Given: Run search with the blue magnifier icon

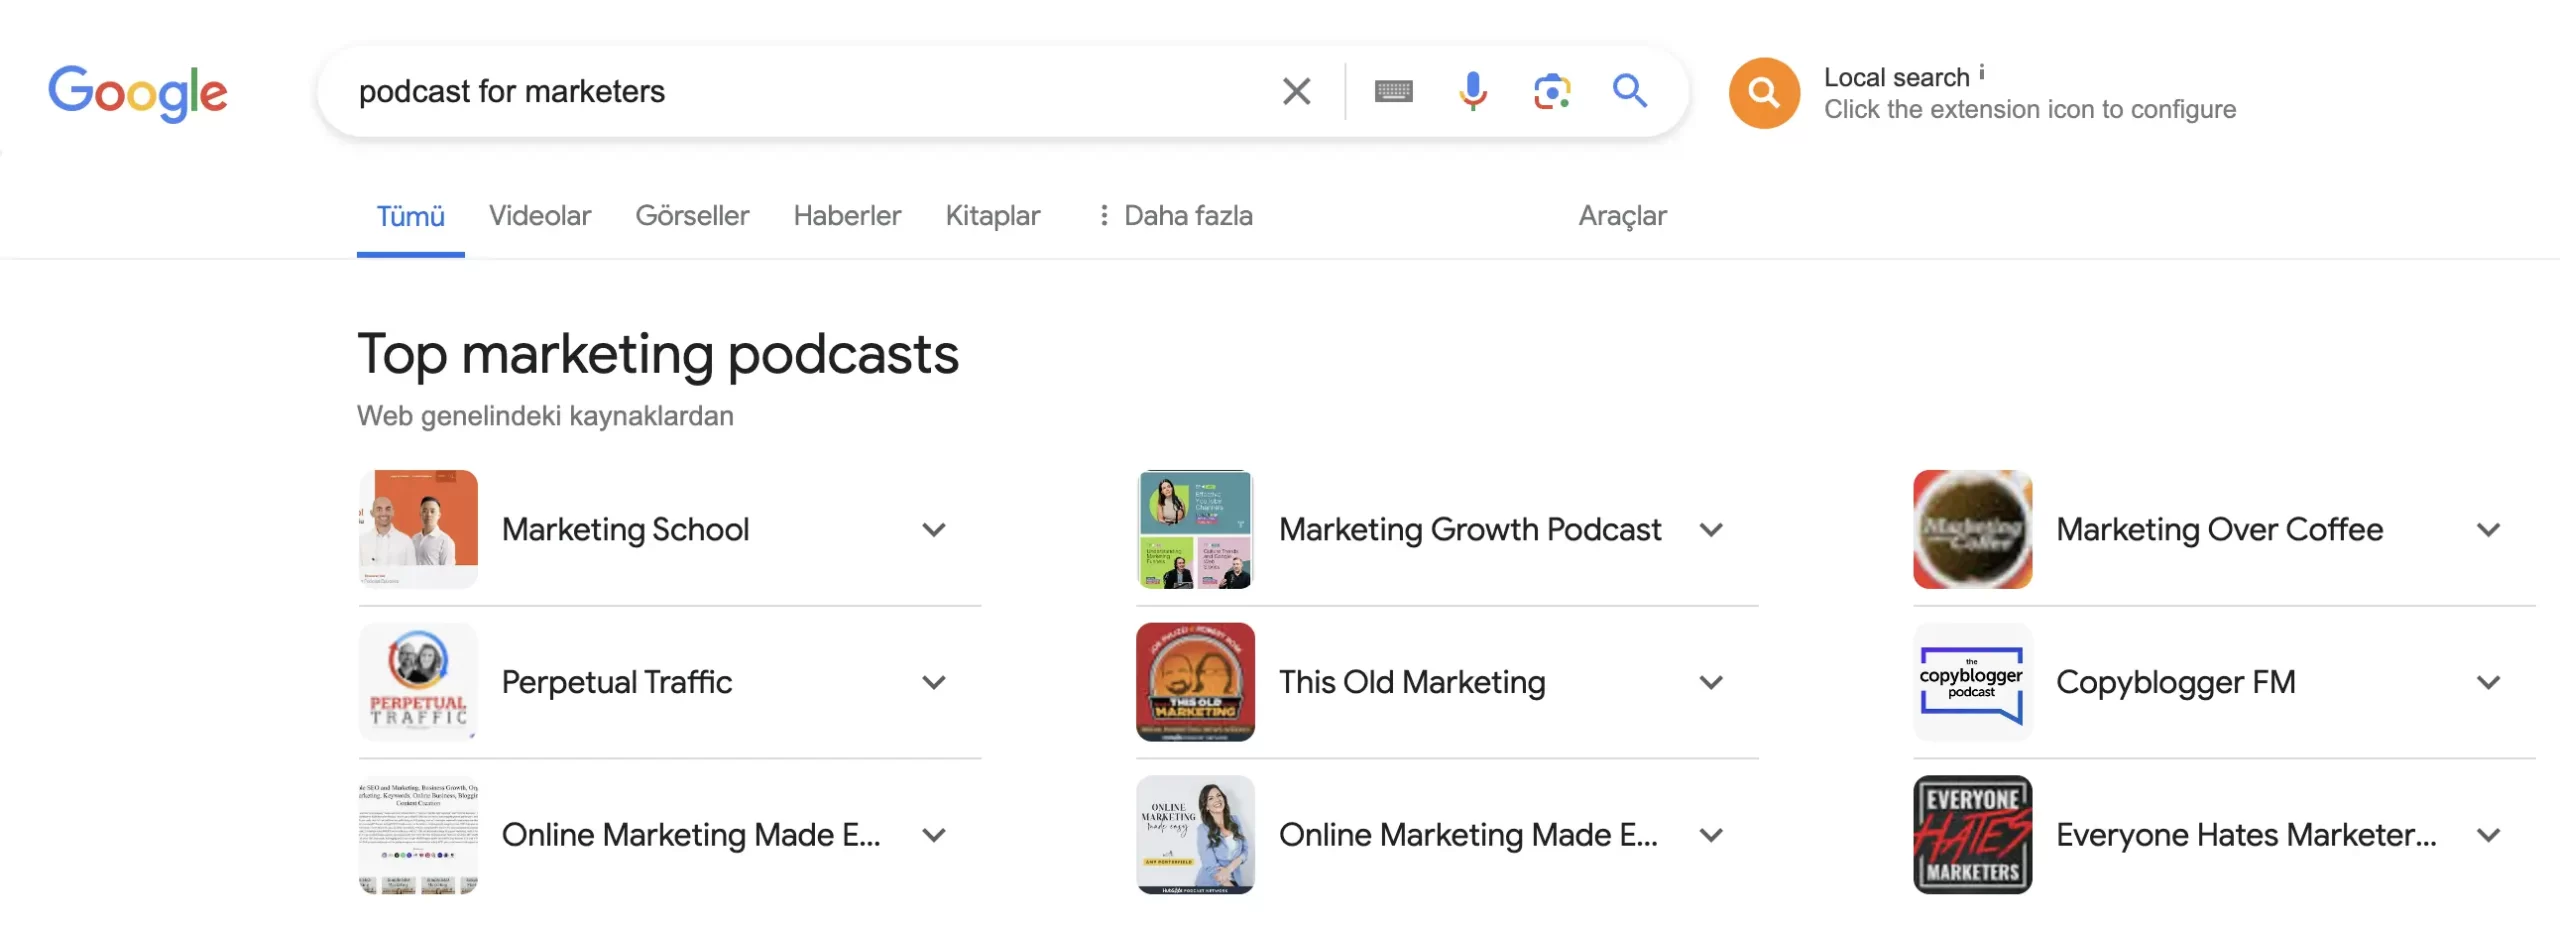Looking at the screenshot, I should pyautogui.click(x=1630, y=91).
